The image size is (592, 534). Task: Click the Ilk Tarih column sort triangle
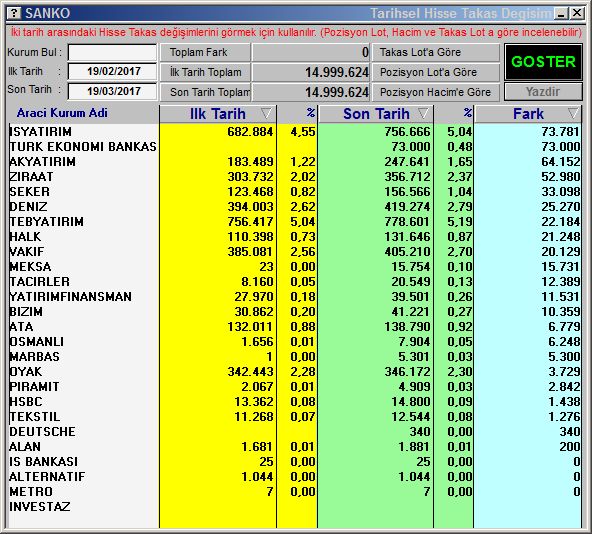(266, 113)
